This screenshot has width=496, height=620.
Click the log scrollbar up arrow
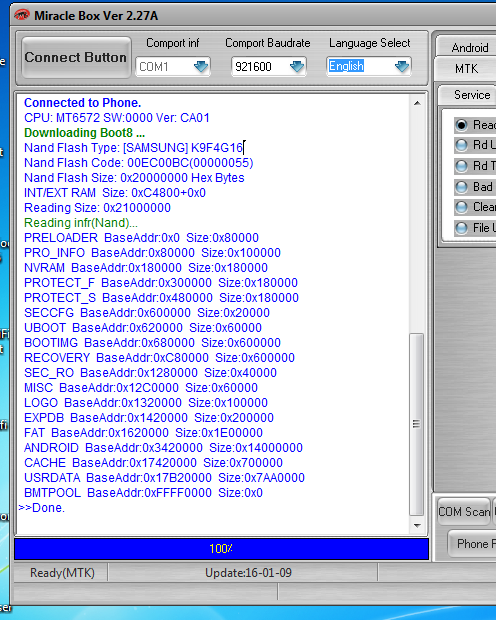coord(417,103)
